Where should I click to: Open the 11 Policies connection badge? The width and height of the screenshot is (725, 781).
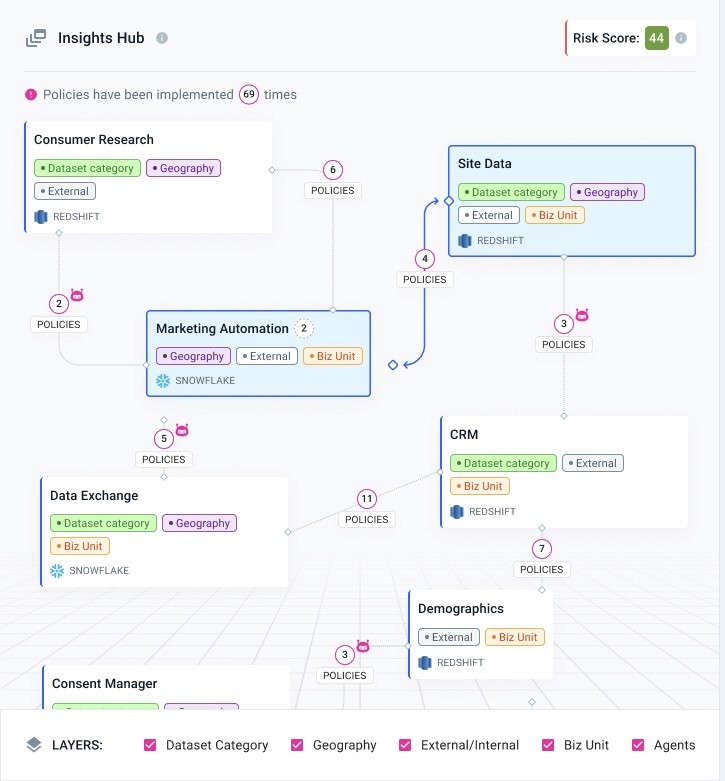pyautogui.click(x=367, y=499)
